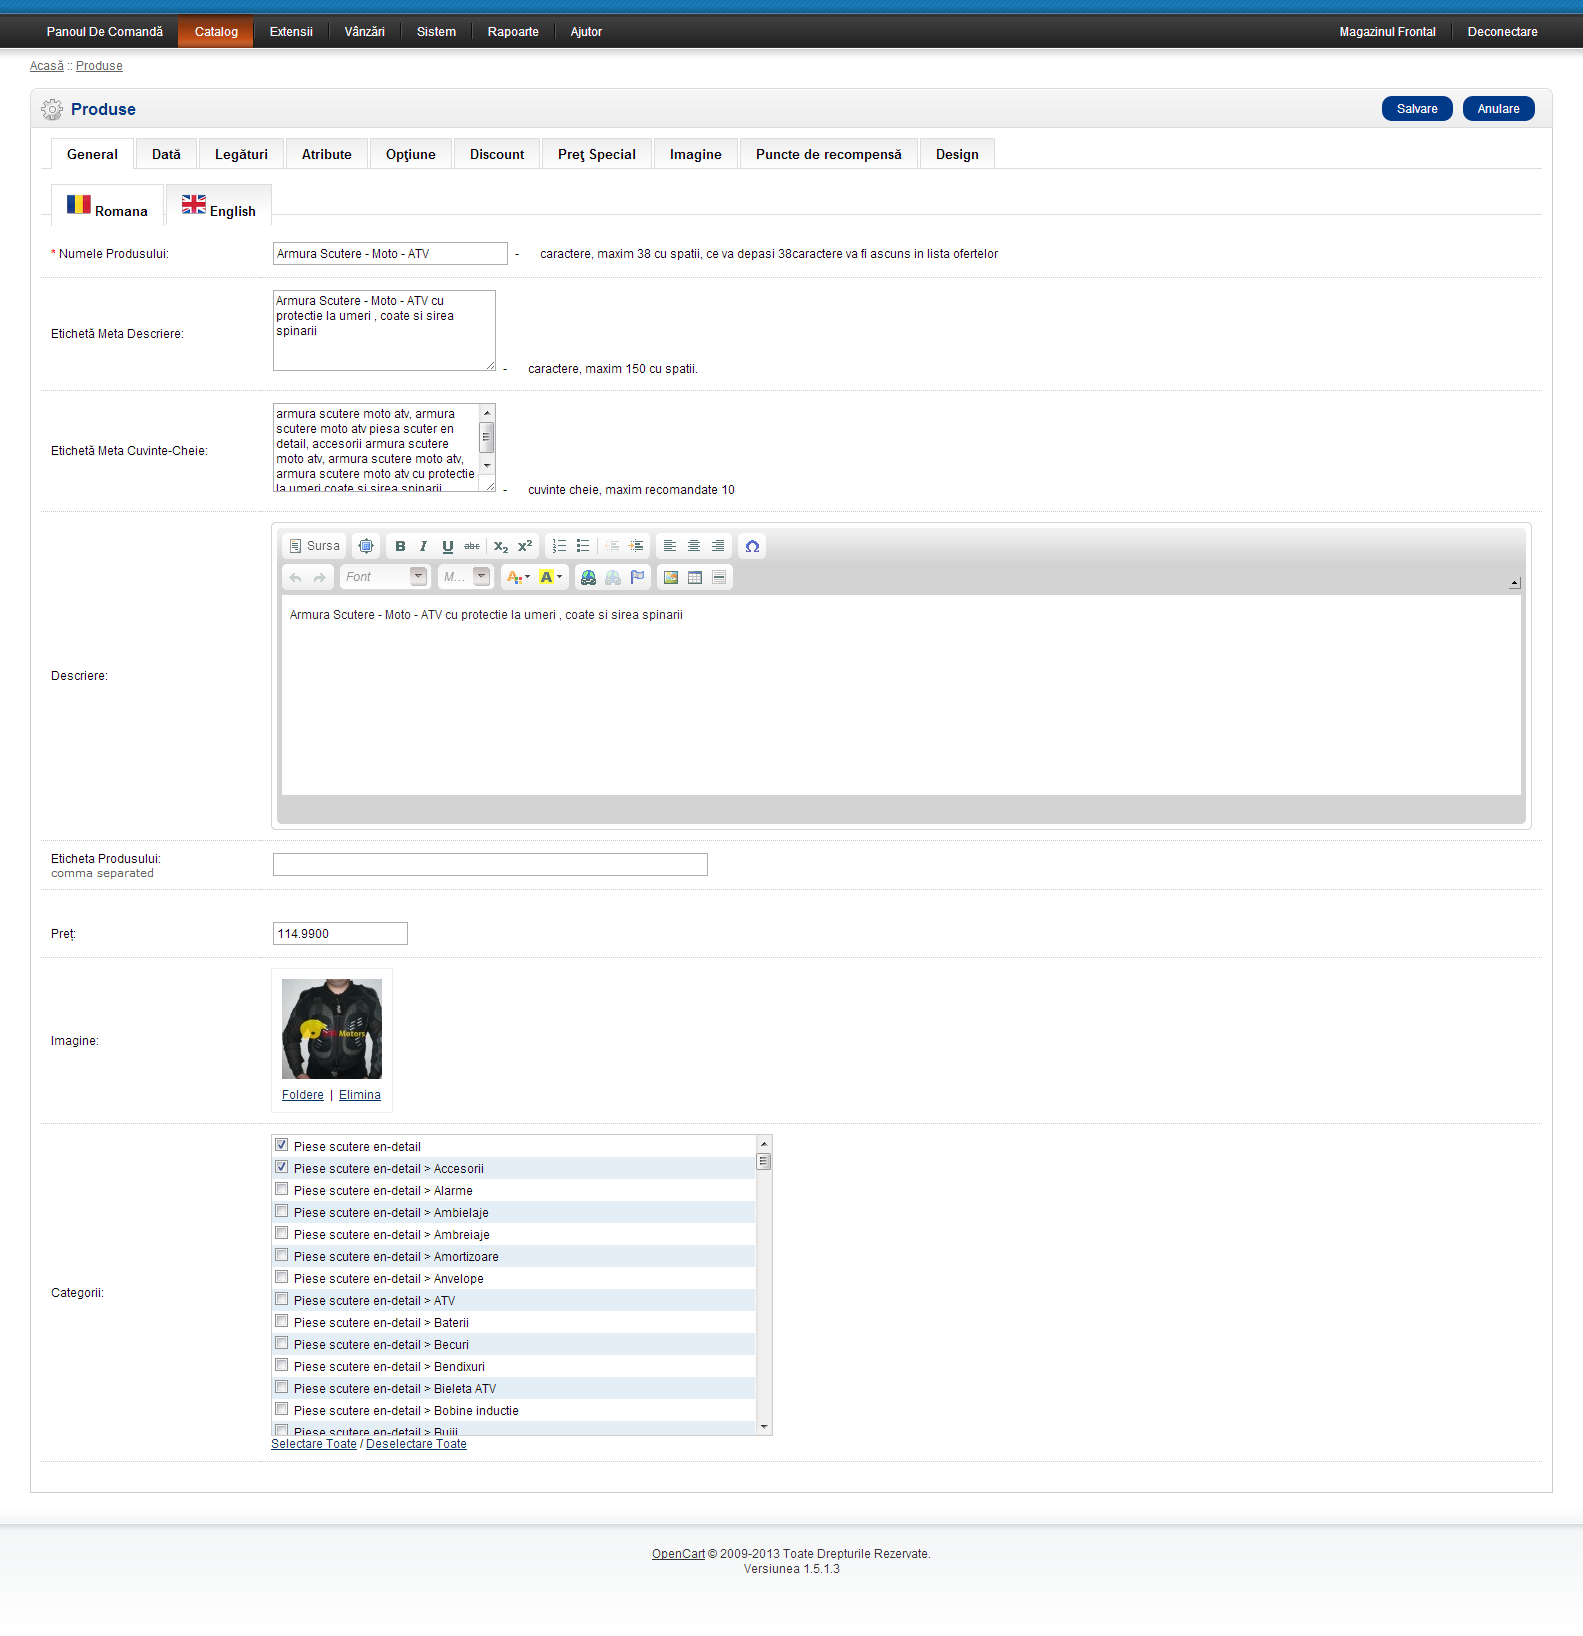1583x1636 pixels.
Task: Open the Catalog menu in top bar
Action: tap(216, 32)
